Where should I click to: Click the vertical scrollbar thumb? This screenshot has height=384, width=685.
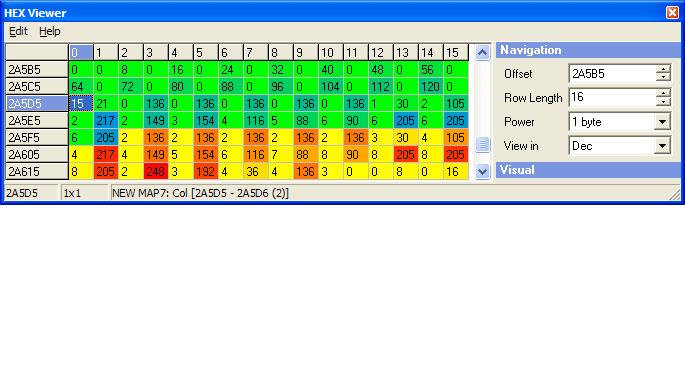(x=482, y=144)
